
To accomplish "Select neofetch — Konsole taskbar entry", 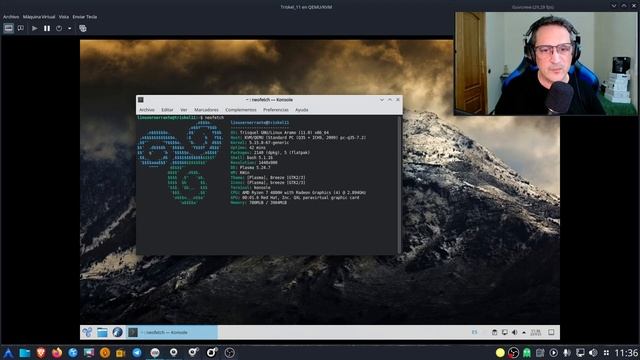I will (171, 332).
